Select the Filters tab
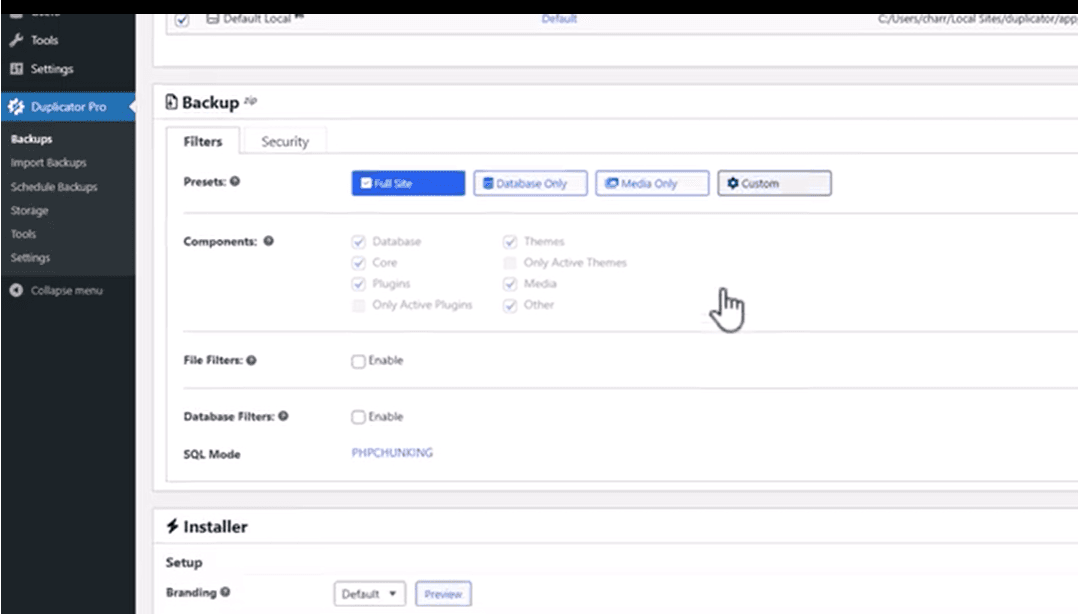The width and height of the screenshot is (1081, 614). coord(203,142)
